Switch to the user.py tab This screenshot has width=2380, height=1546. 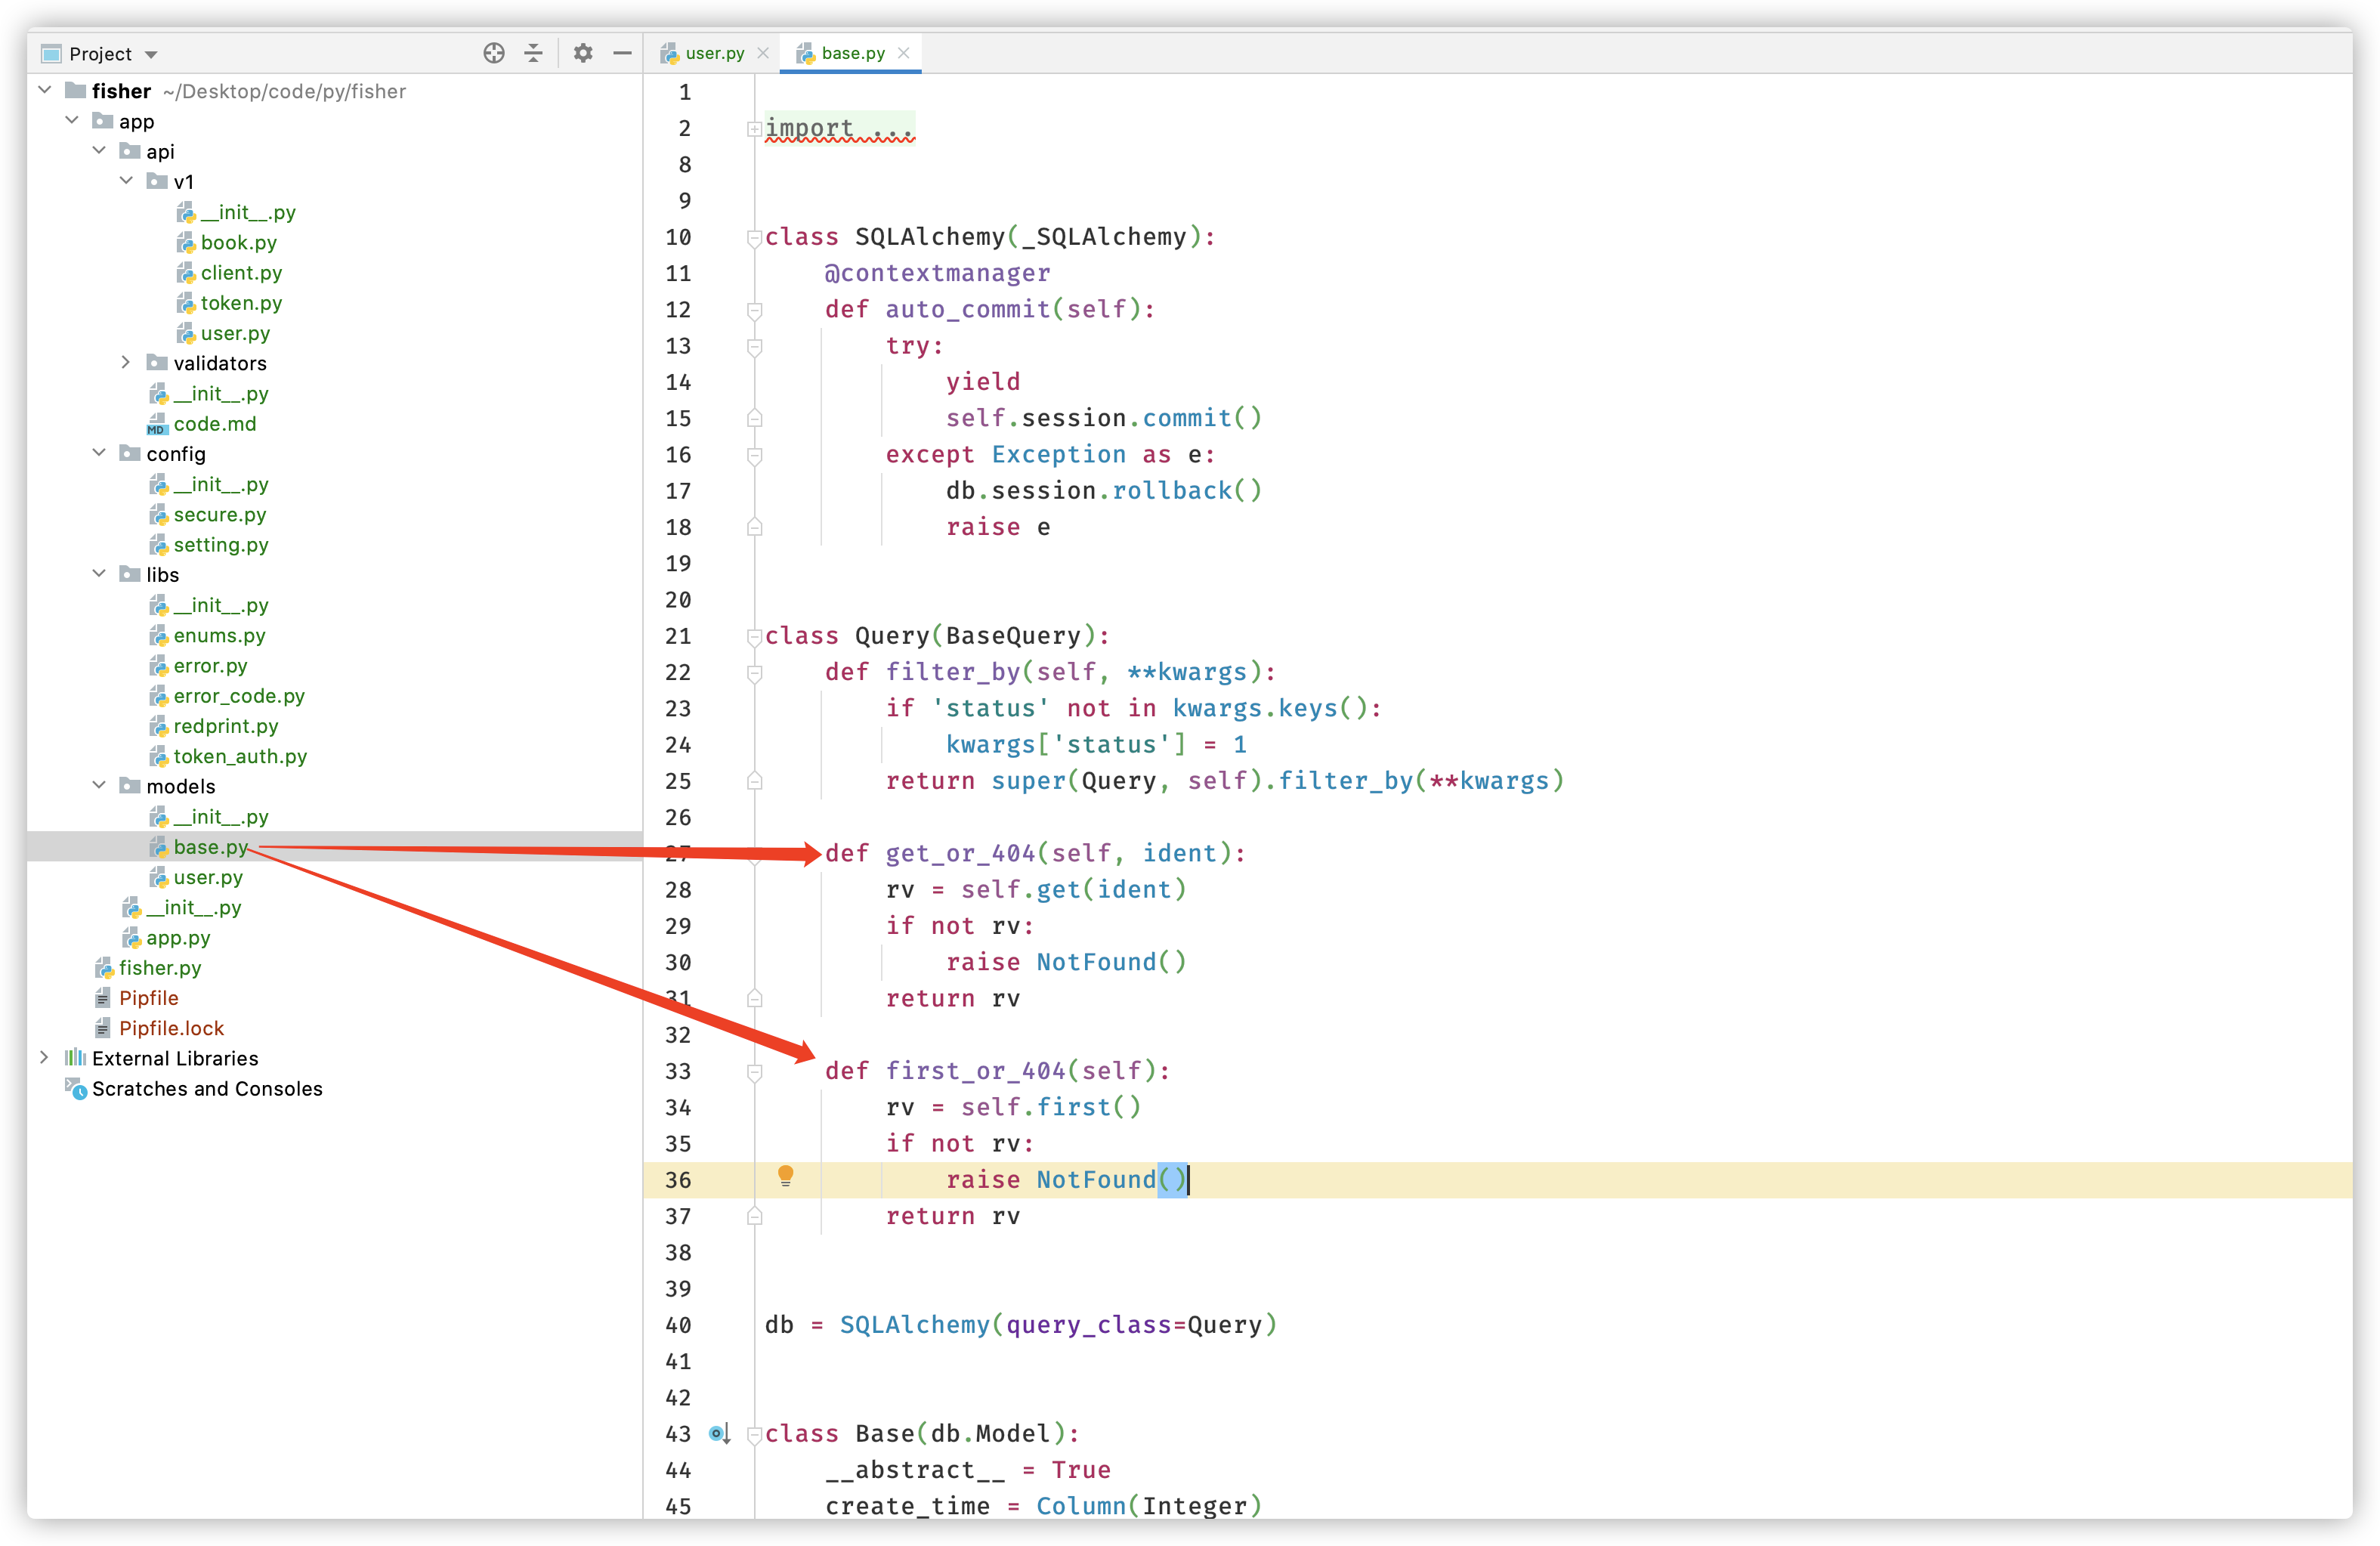[x=713, y=53]
